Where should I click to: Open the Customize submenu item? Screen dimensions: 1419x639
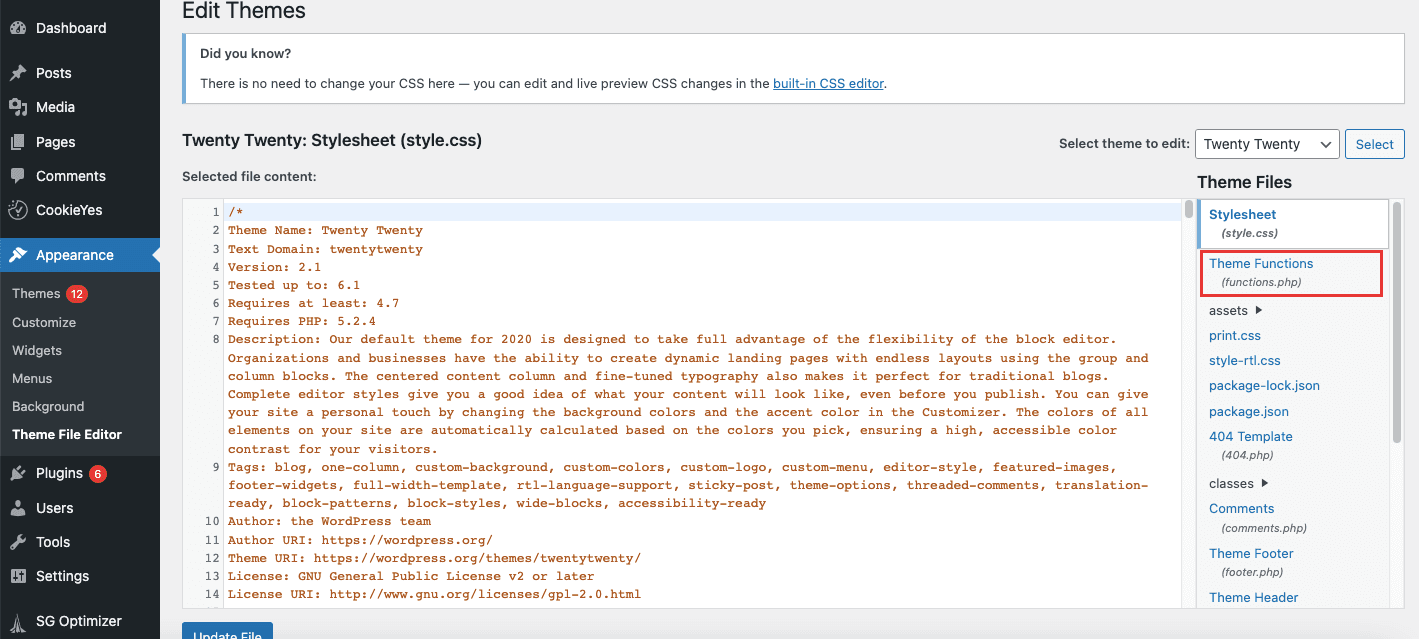(44, 322)
